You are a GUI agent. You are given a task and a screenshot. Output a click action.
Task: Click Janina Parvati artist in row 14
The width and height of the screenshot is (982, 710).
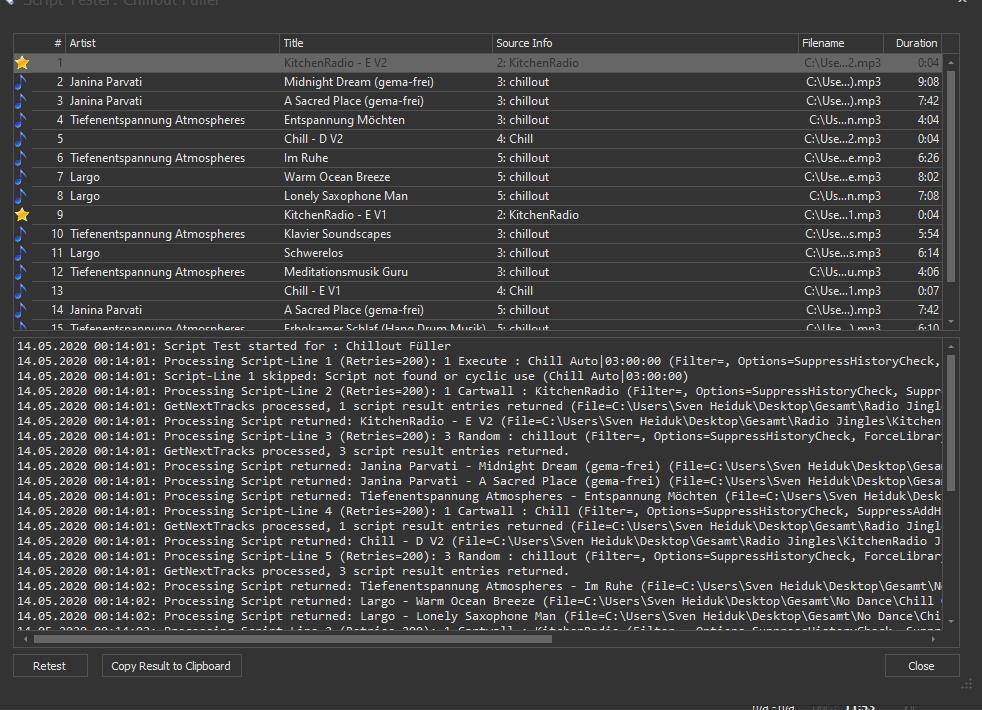[x=106, y=310]
